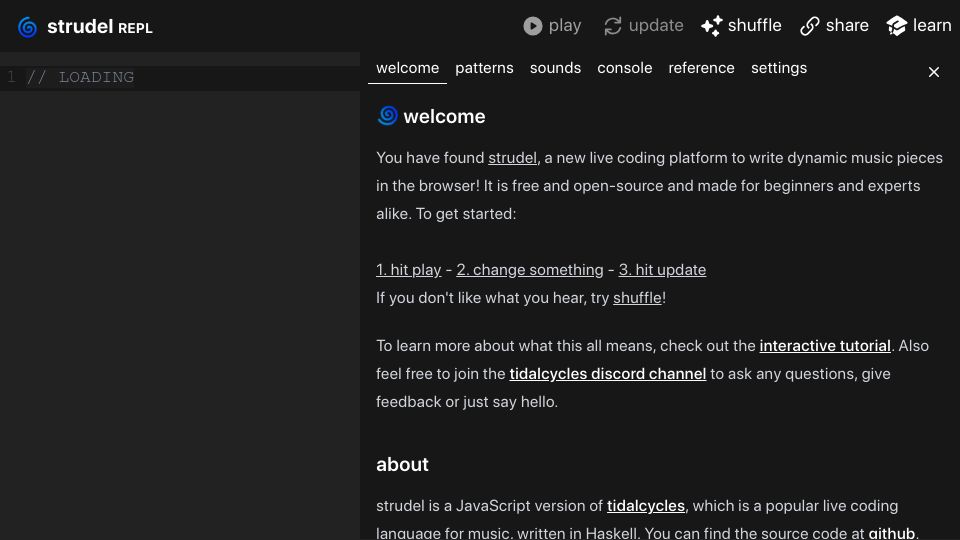The width and height of the screenshot is (960, 540).
Task: Open the sounds tab
Action: pyautogui.click(x=555, y=68)
